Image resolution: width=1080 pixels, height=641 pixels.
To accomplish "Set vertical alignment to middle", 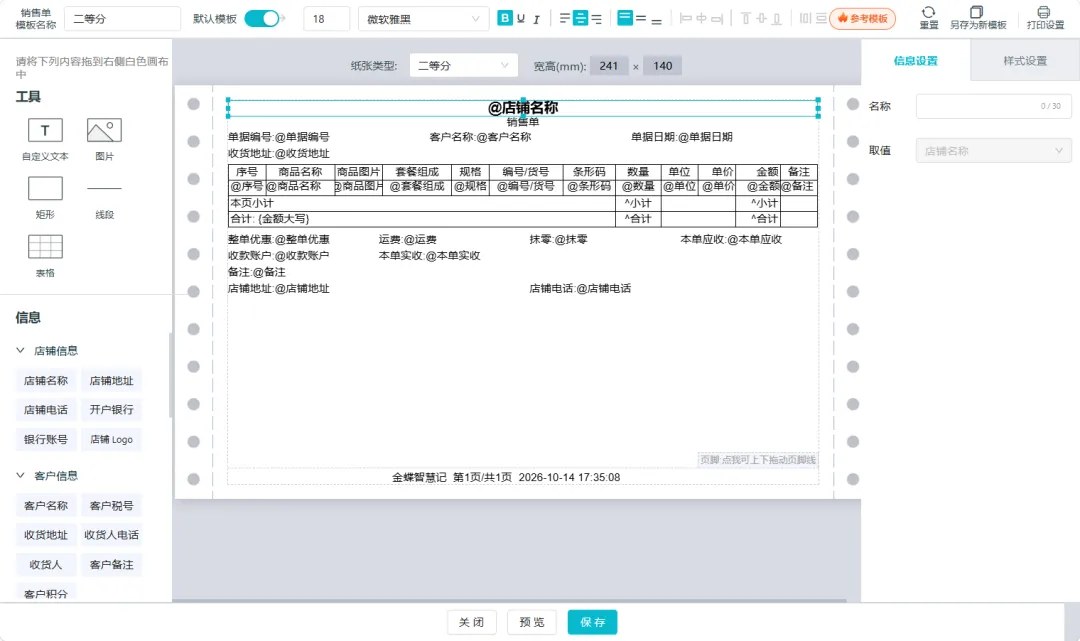I will 641,19.
